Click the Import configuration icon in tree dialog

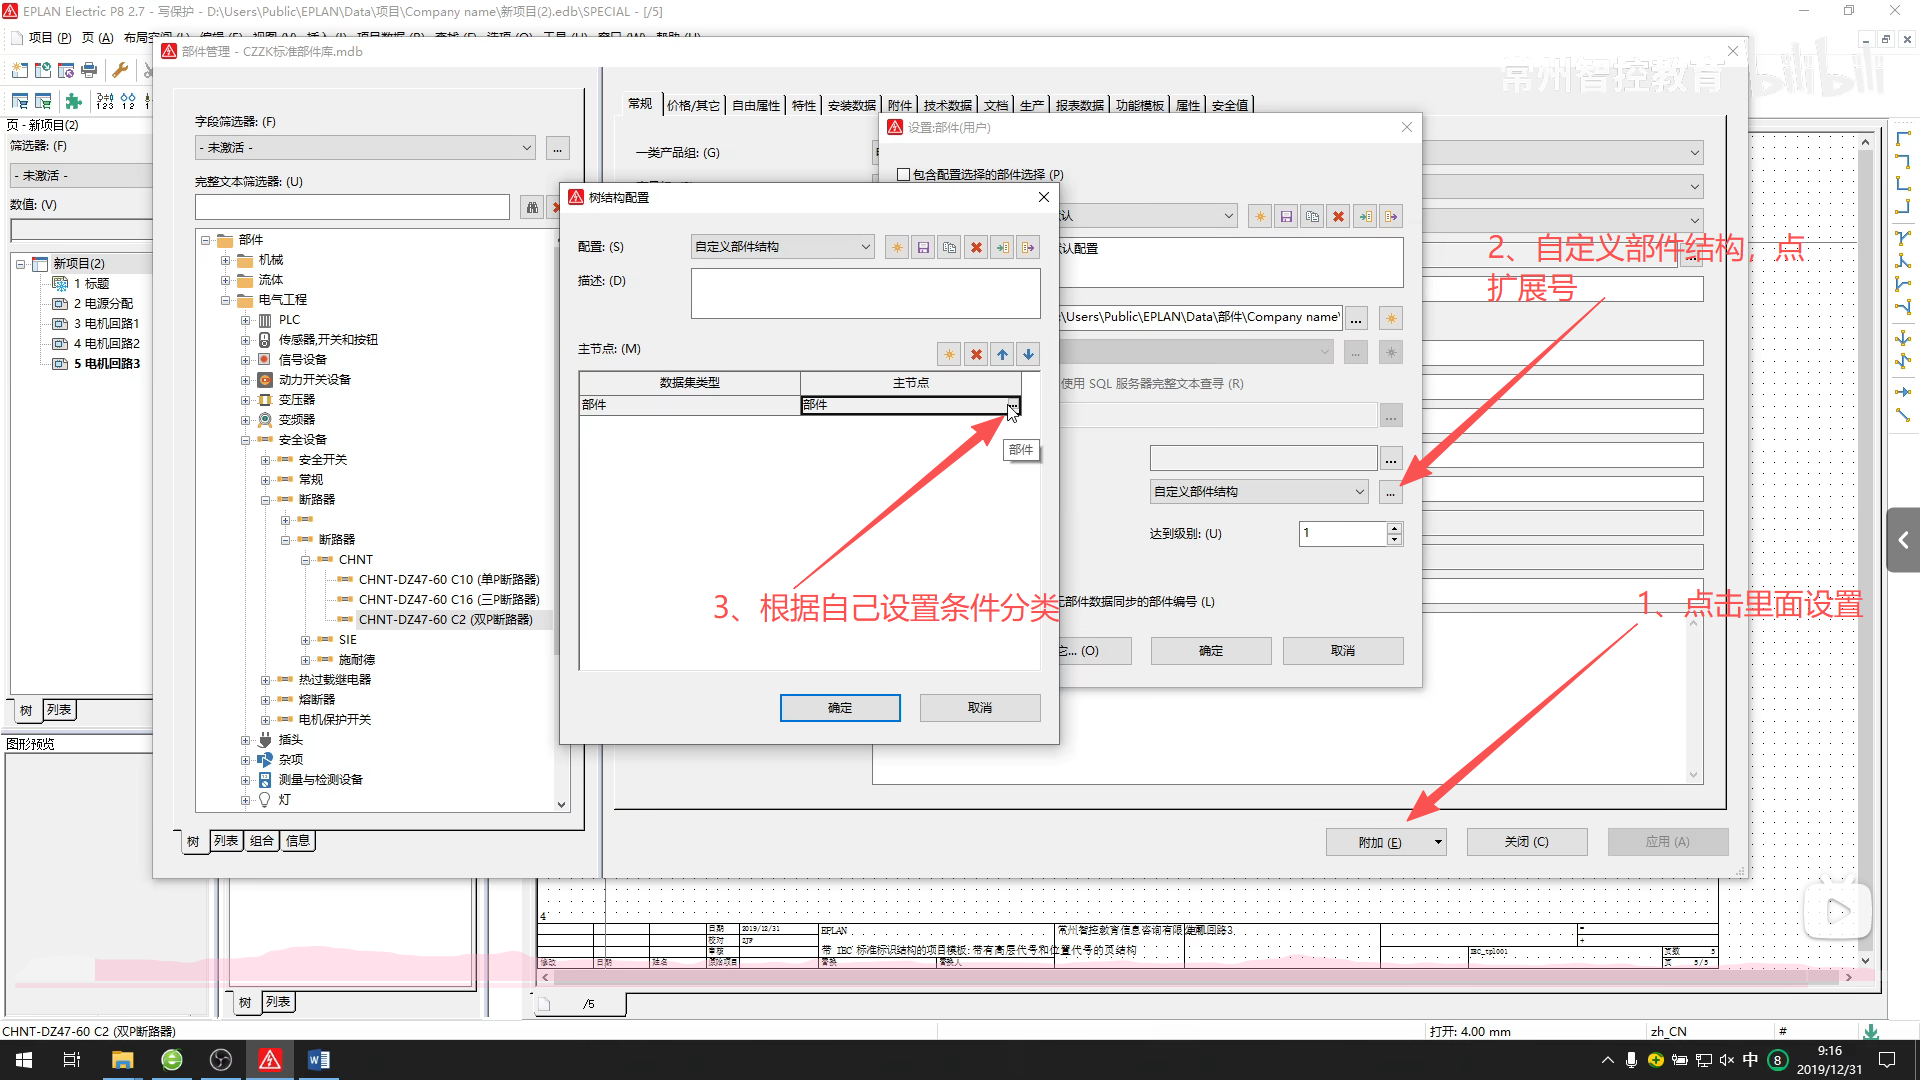point(1002,247)
